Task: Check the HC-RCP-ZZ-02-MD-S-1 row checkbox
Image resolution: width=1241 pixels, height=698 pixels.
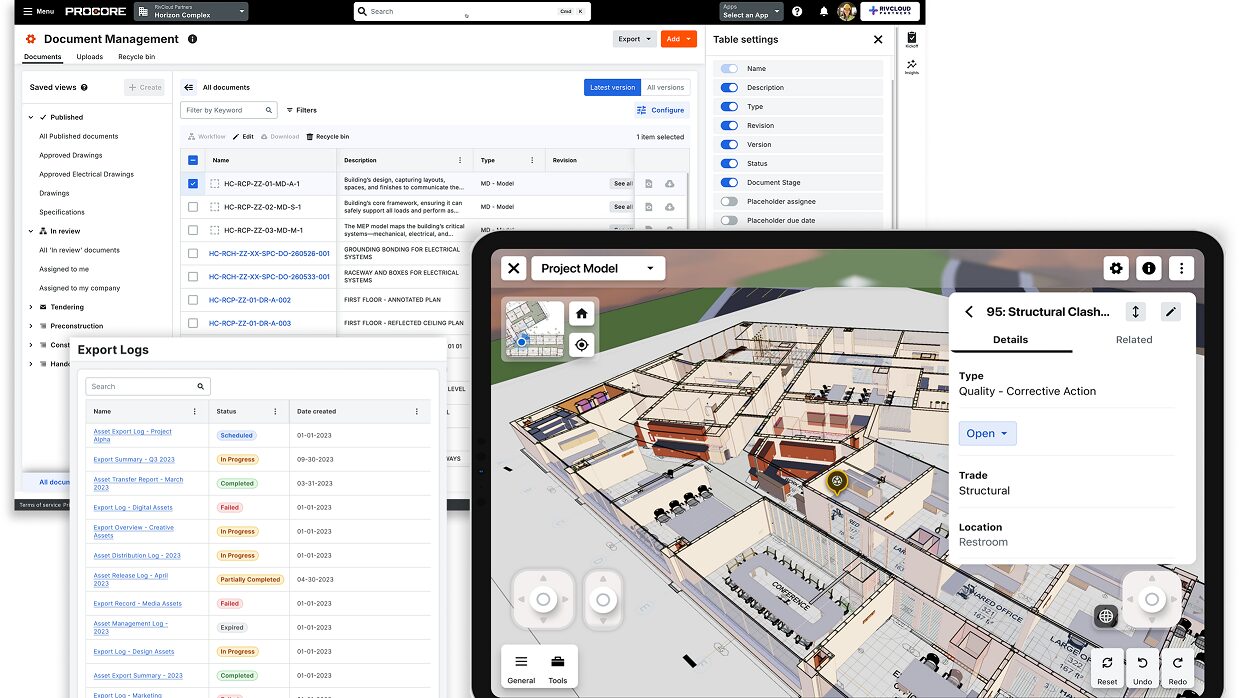Action: tap(193, 207)
